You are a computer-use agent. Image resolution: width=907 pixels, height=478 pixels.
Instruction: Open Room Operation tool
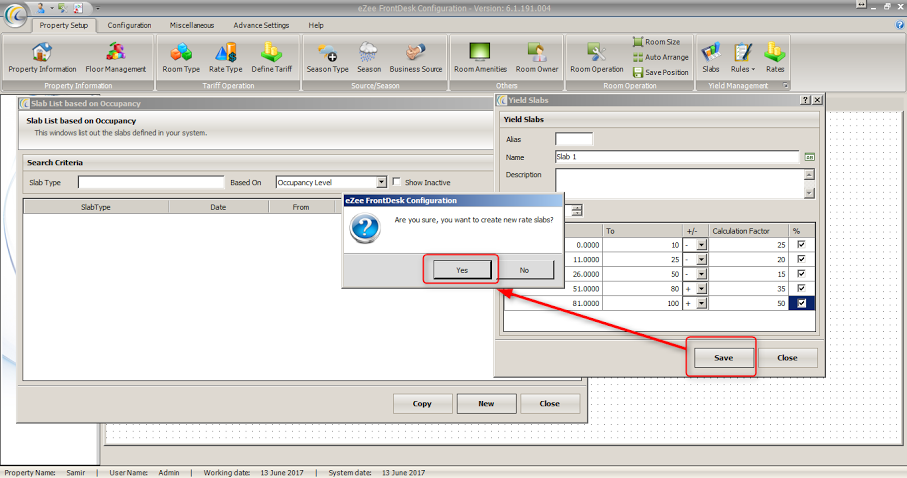tap(597, 58)
